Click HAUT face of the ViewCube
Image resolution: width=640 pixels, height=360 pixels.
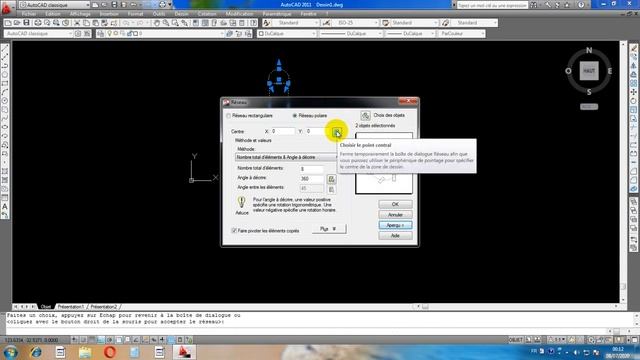pyautogui.click(x=589, y=71)
